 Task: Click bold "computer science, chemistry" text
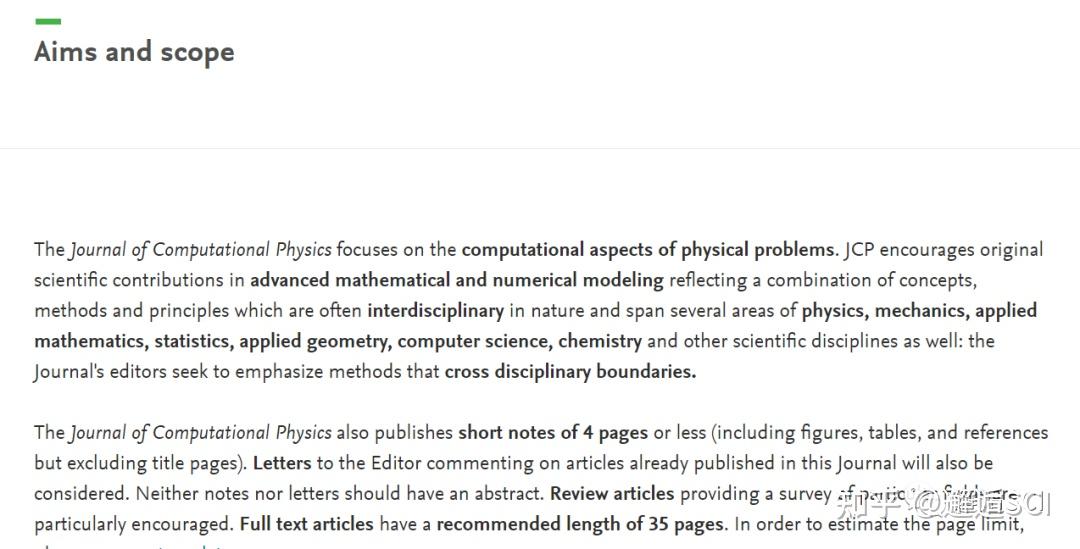[x=519, y=341]
